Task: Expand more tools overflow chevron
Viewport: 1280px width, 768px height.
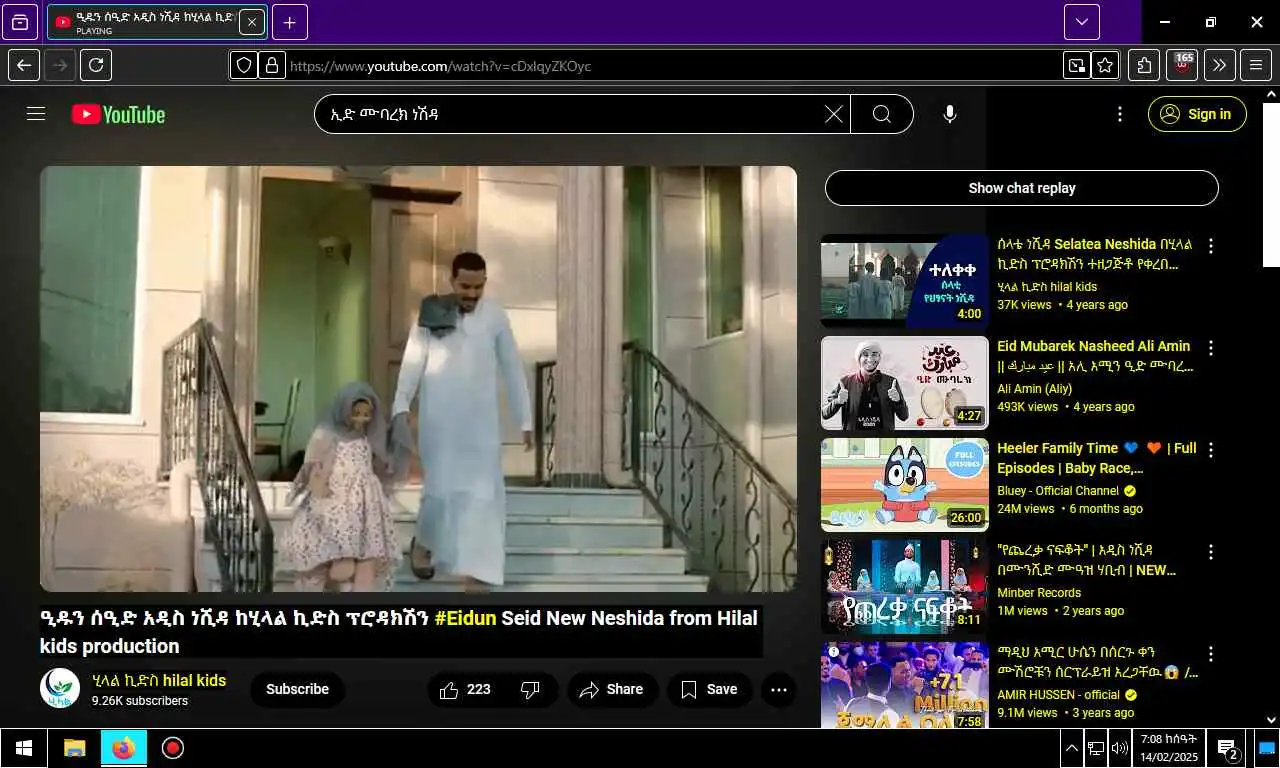Action: [x=1219, y=66]
